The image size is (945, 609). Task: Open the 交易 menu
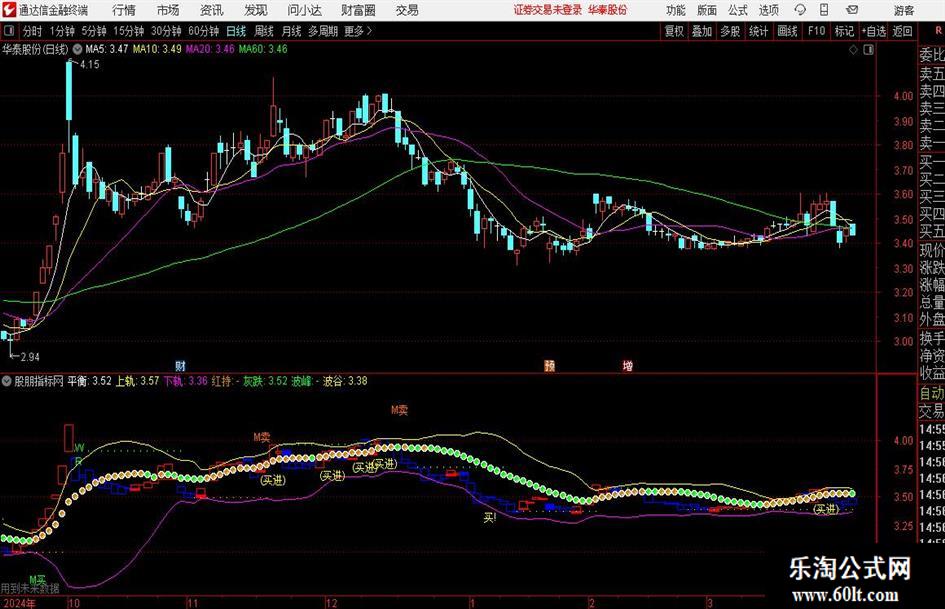click(x=407, y=10)
